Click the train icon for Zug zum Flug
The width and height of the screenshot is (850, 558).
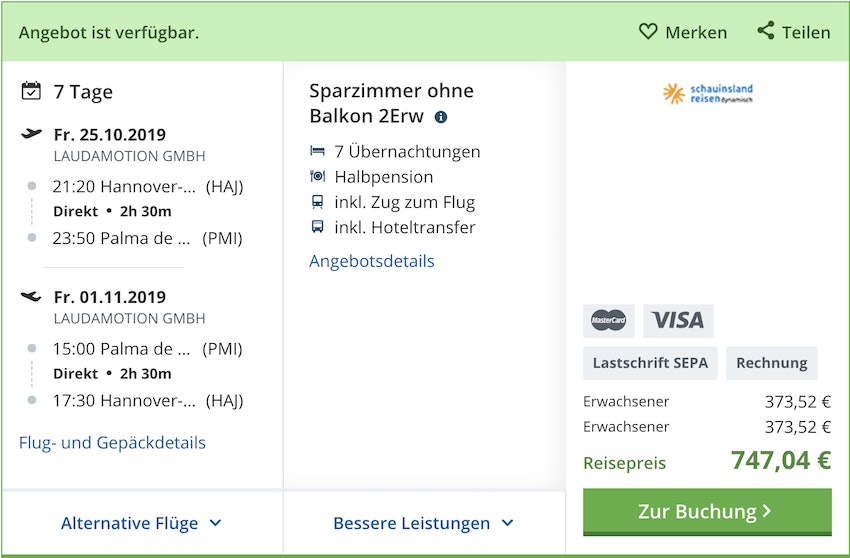pos(318,202)
